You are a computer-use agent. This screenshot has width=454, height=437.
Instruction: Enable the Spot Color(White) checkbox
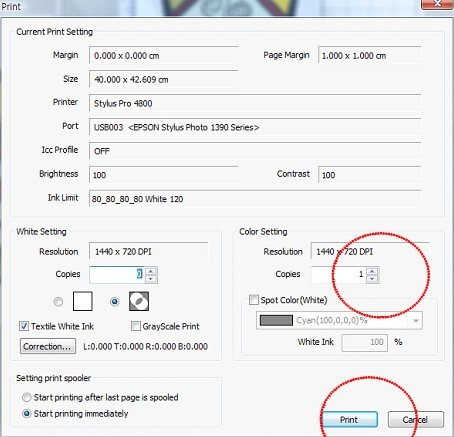(254, 300)
